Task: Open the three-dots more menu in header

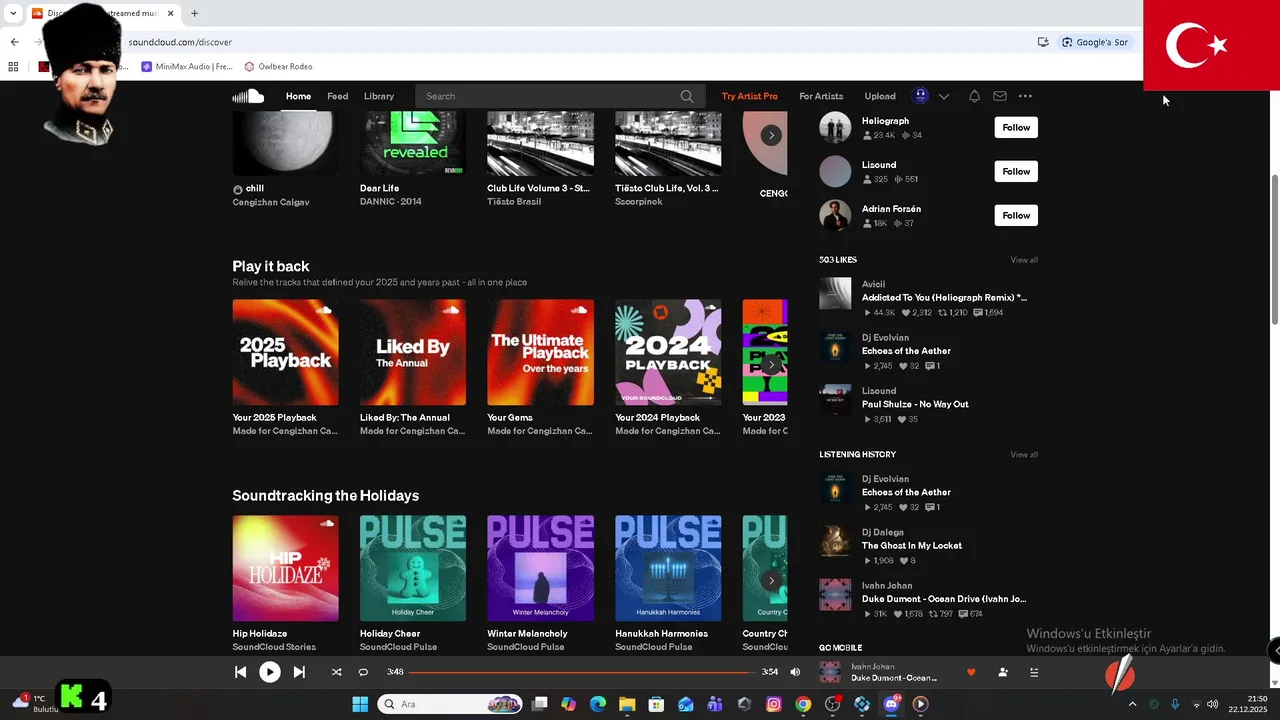Action: click(1025, 96)
